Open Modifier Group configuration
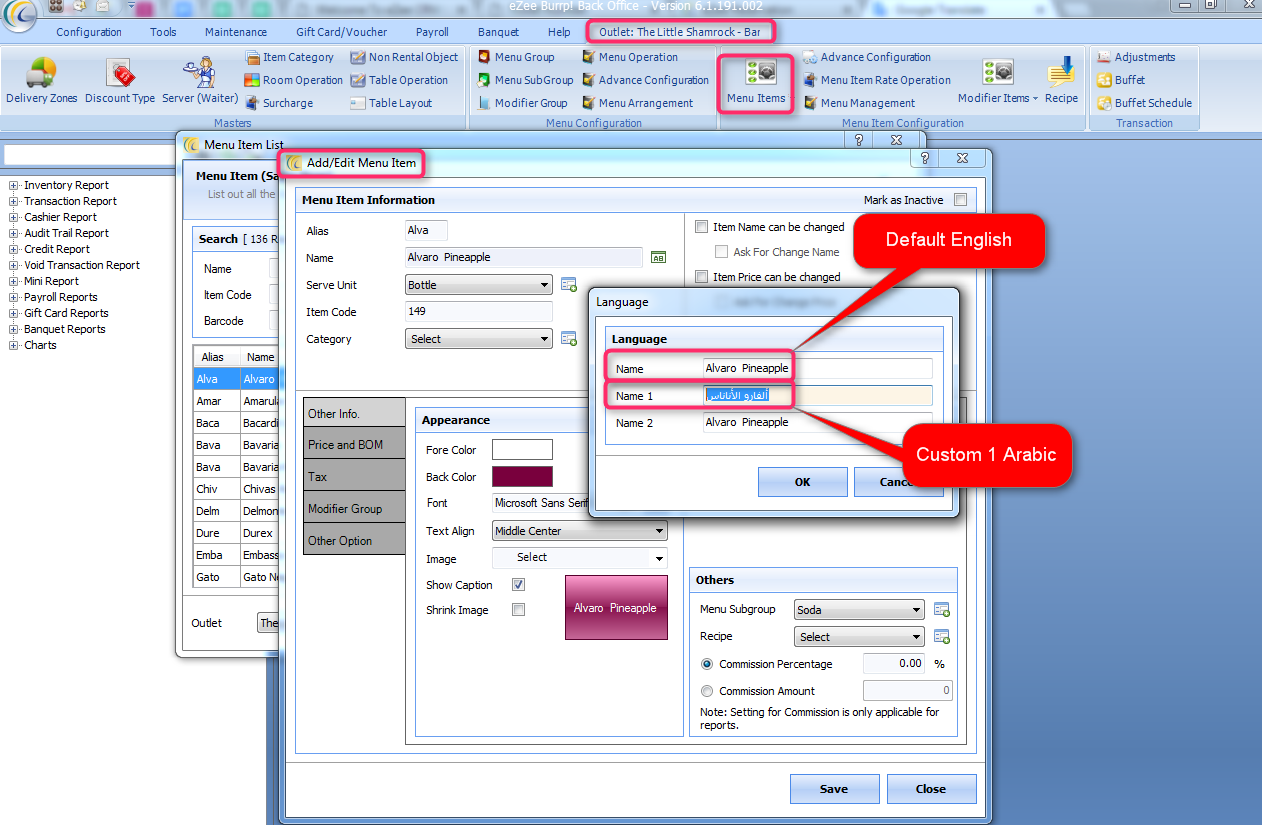Image resolution: width=1262 pixels, height=825 pixels. [522, 103]
